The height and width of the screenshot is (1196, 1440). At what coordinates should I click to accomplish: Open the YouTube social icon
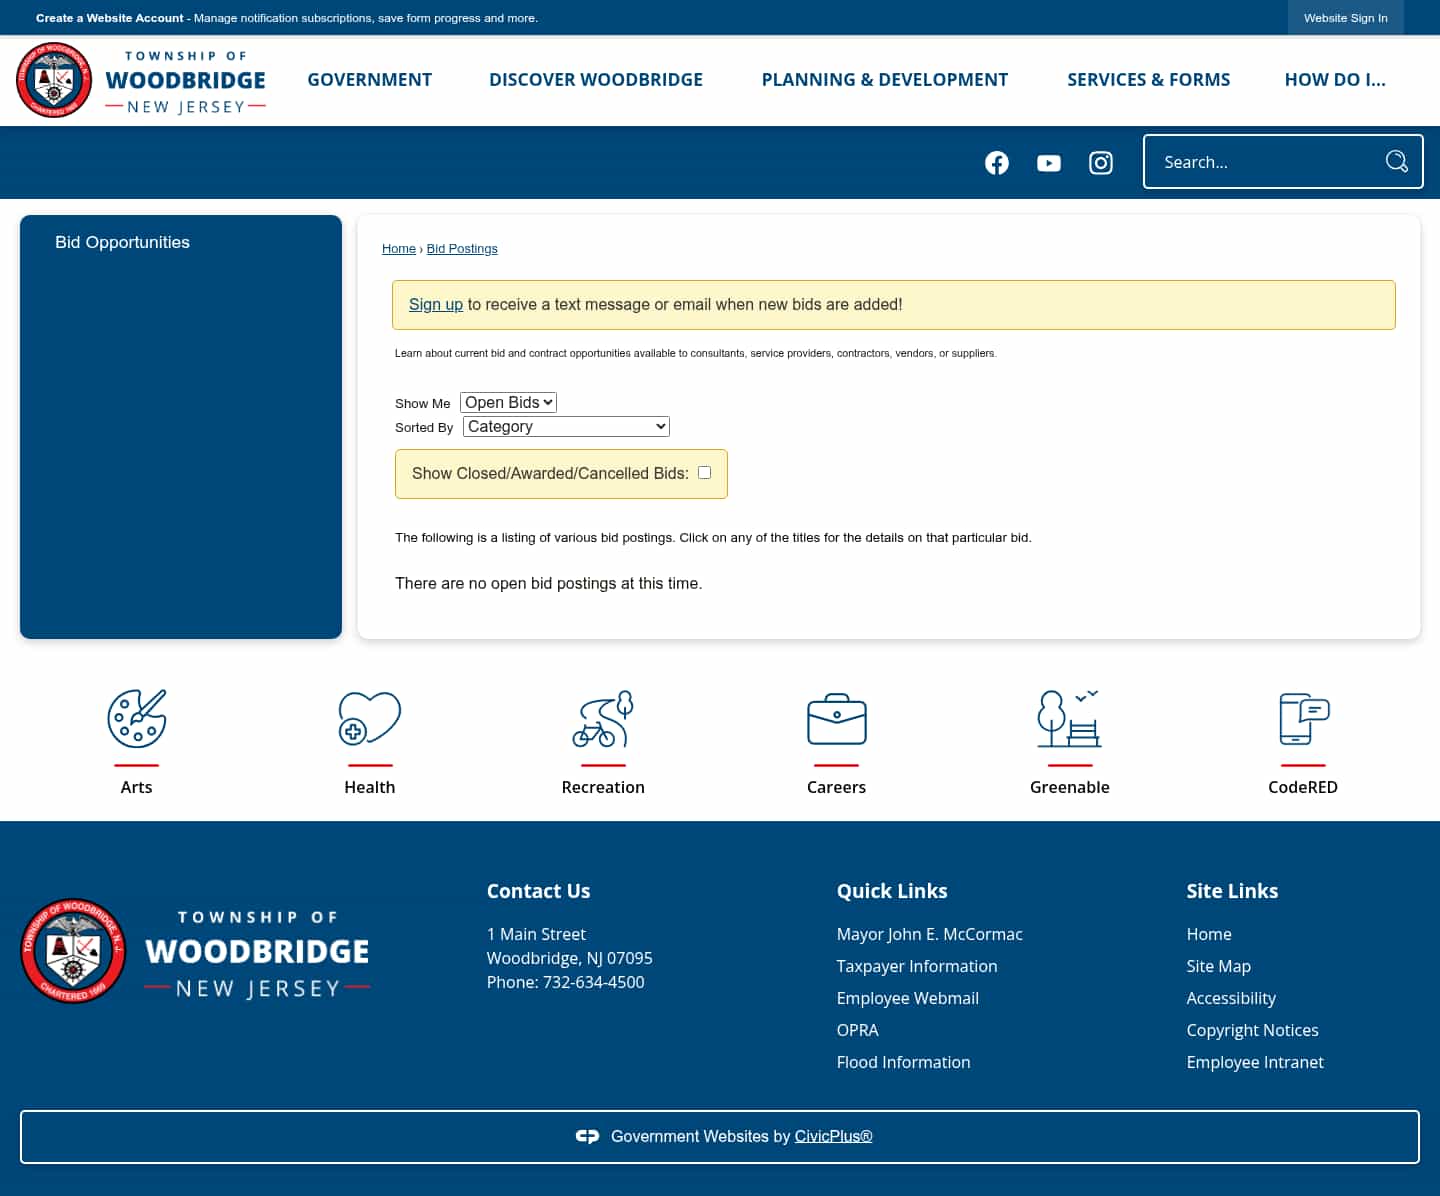click(x=1048, y=163)
